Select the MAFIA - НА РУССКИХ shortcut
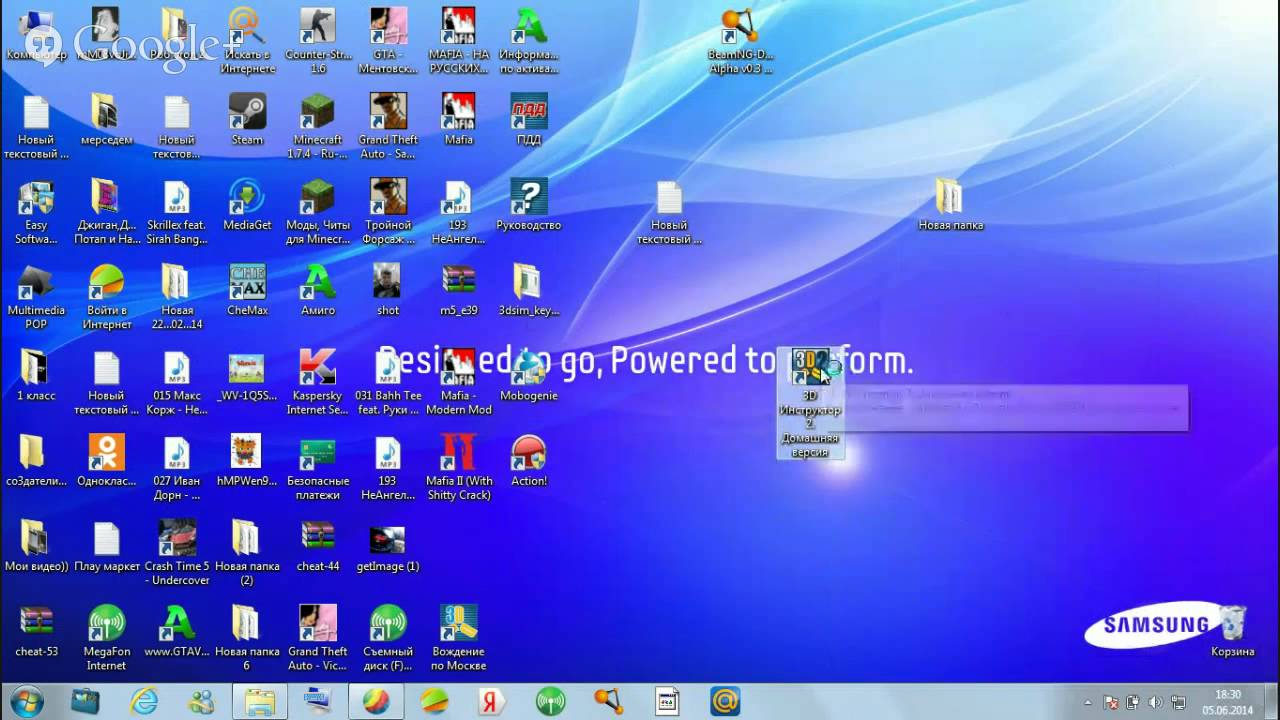 [x=459, y=41]
